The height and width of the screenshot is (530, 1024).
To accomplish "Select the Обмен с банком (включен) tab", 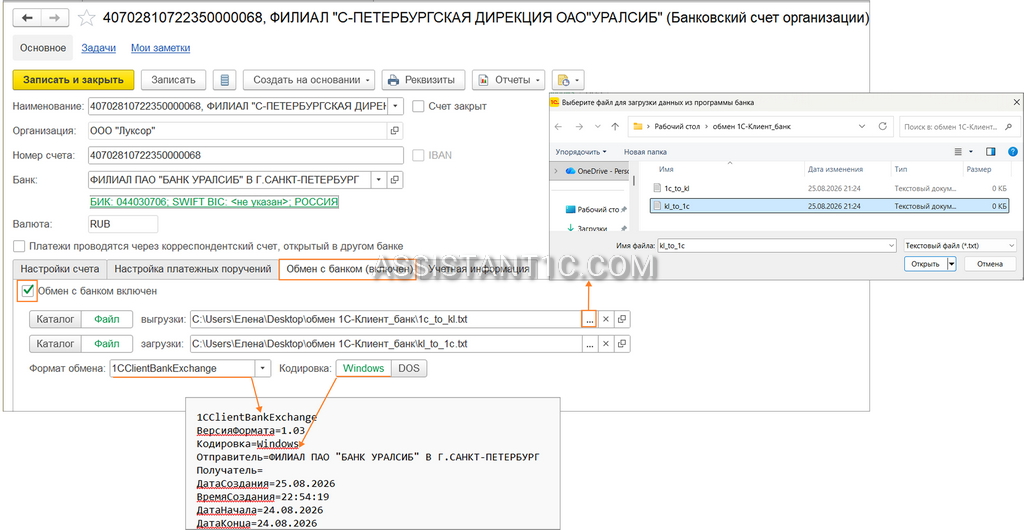I will tap(349, 269).
